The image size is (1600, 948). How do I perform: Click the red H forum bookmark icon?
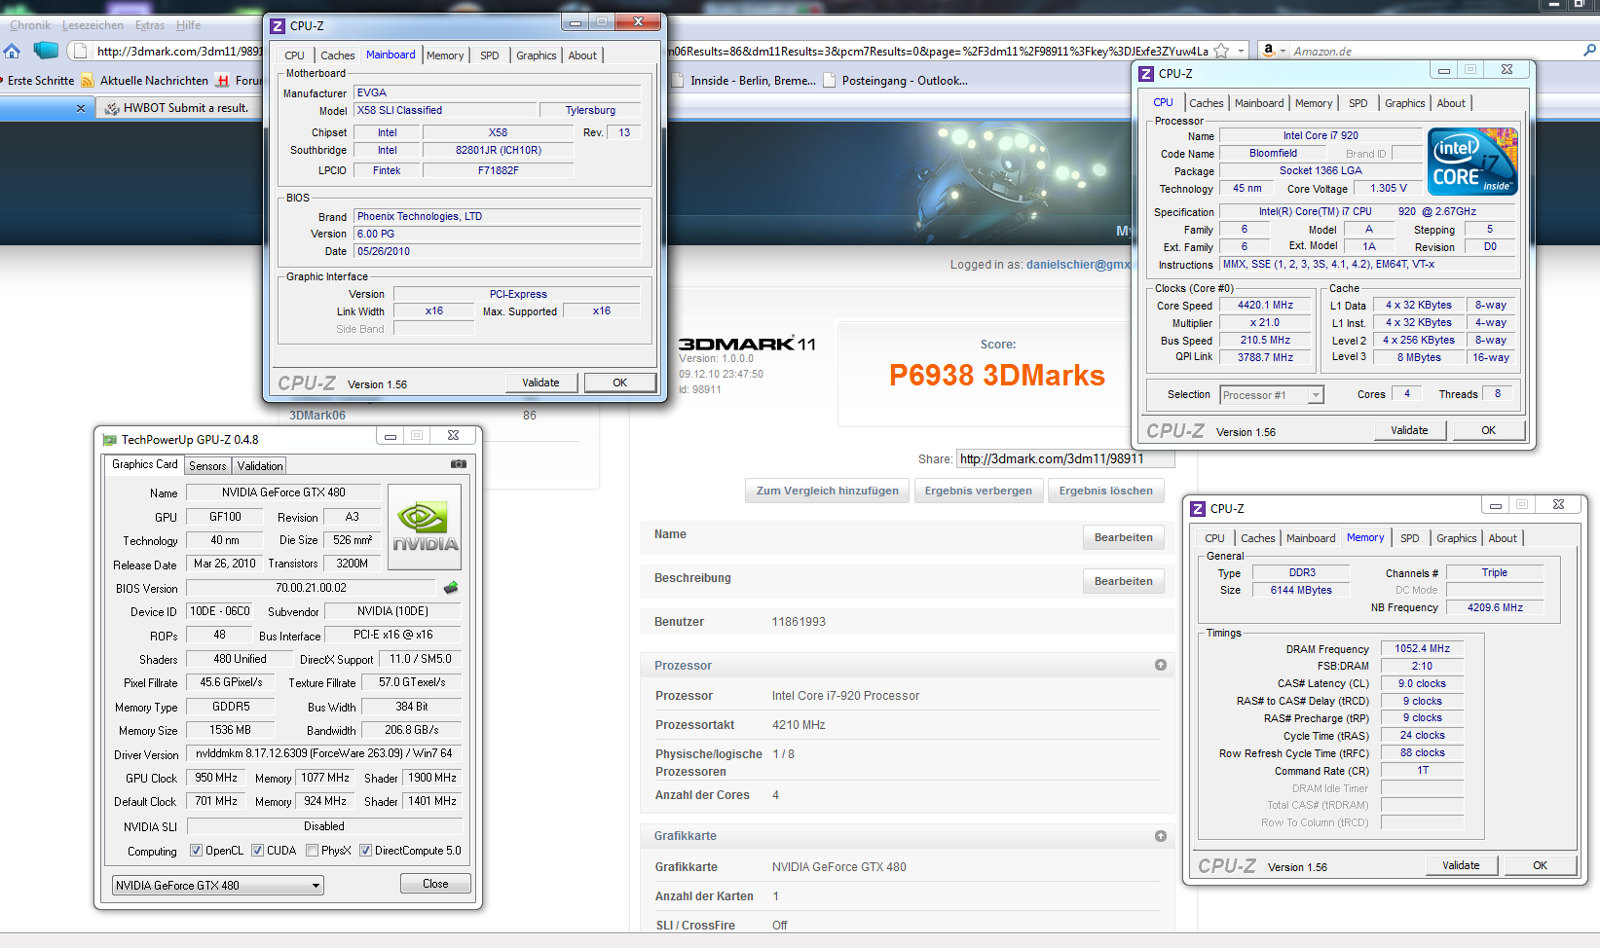(223, 81)
